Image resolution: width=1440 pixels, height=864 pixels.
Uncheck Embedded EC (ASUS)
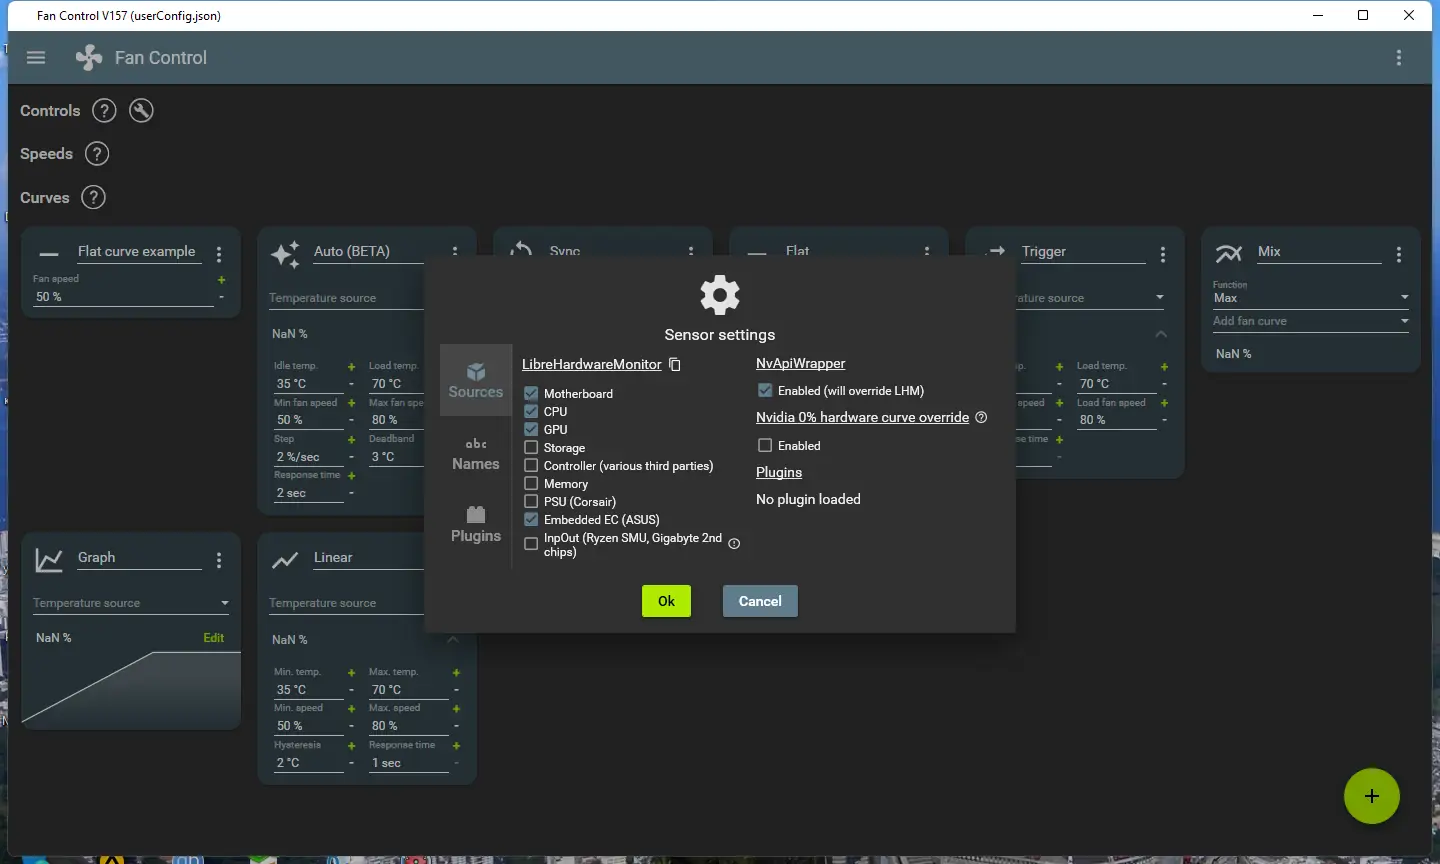coord(531,519)
